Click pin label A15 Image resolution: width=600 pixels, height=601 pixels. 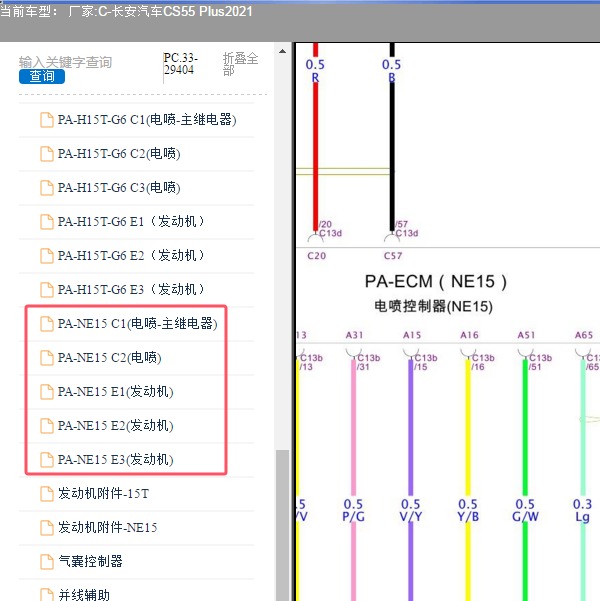(x=412, y=335)
